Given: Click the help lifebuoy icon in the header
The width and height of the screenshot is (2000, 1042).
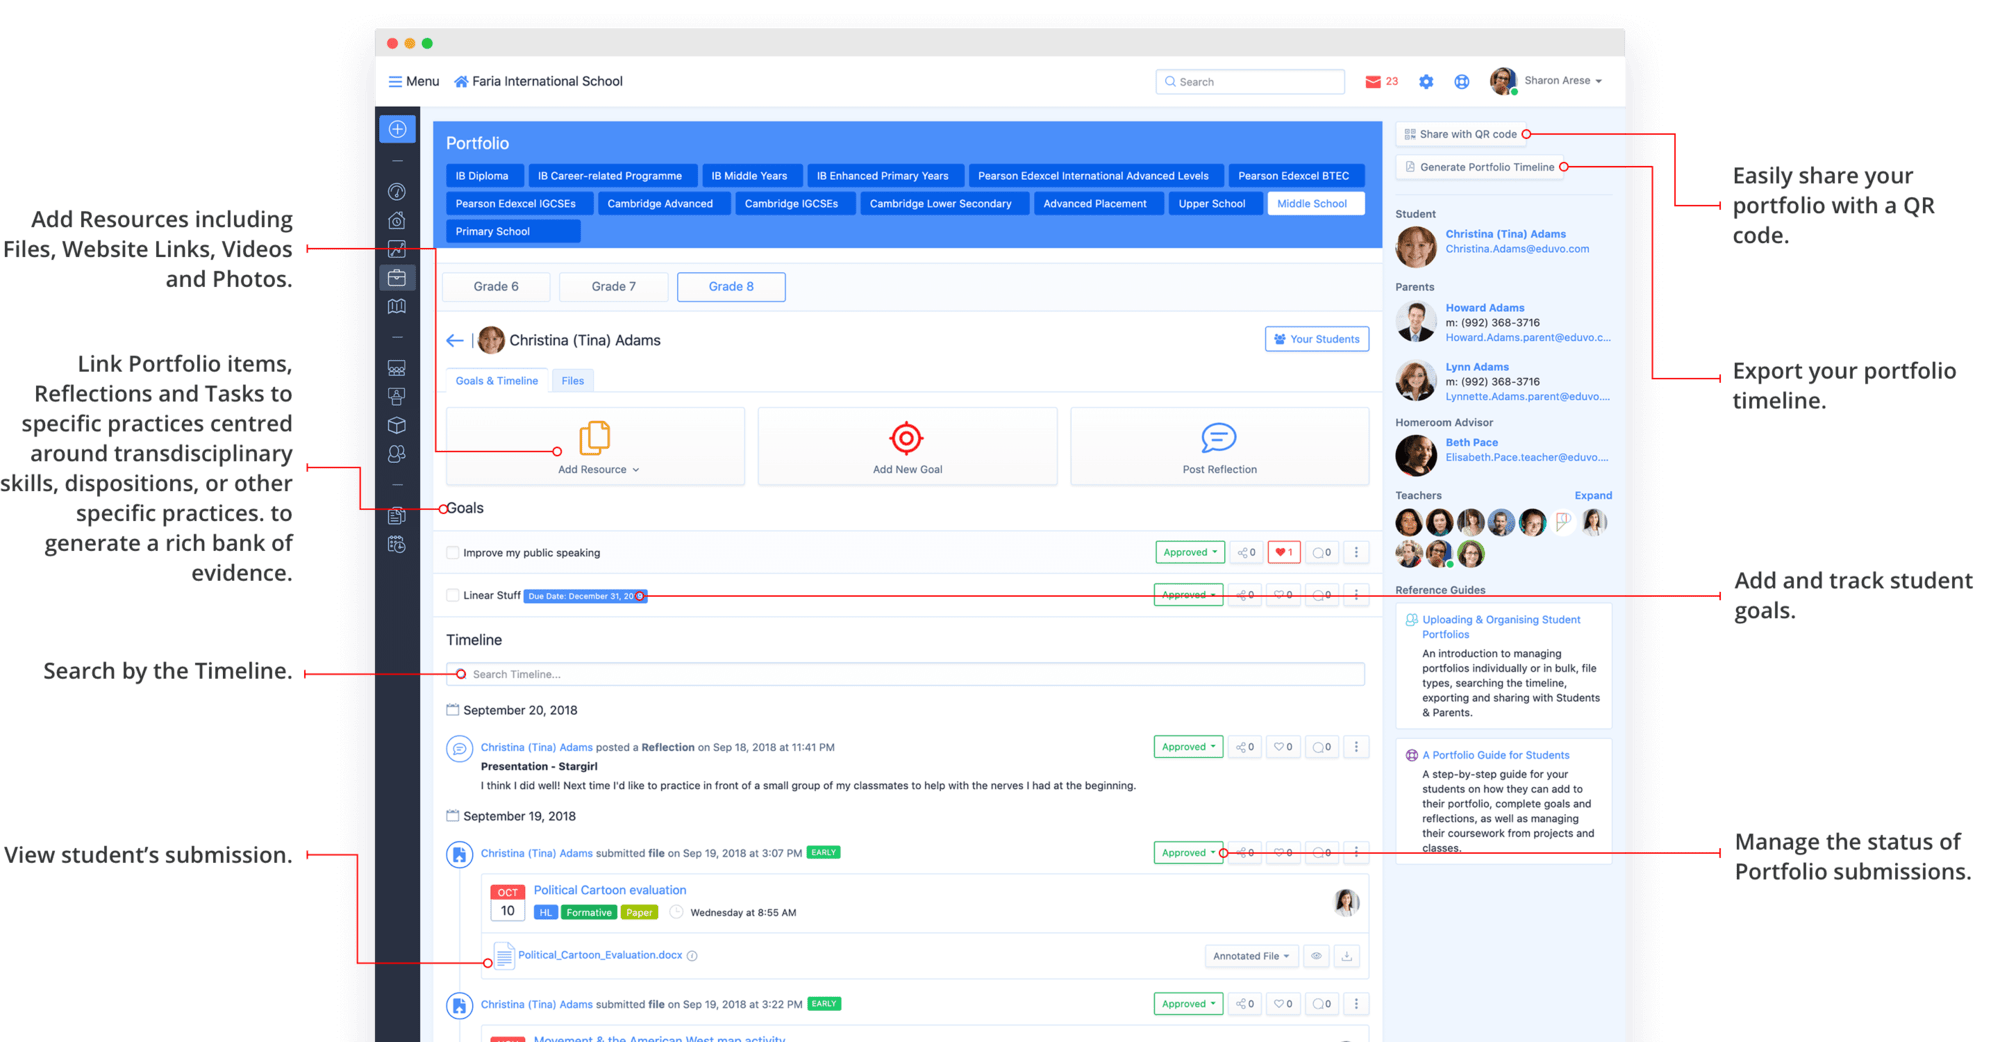Looking at the screenshot, I should tap(1462, 82).
